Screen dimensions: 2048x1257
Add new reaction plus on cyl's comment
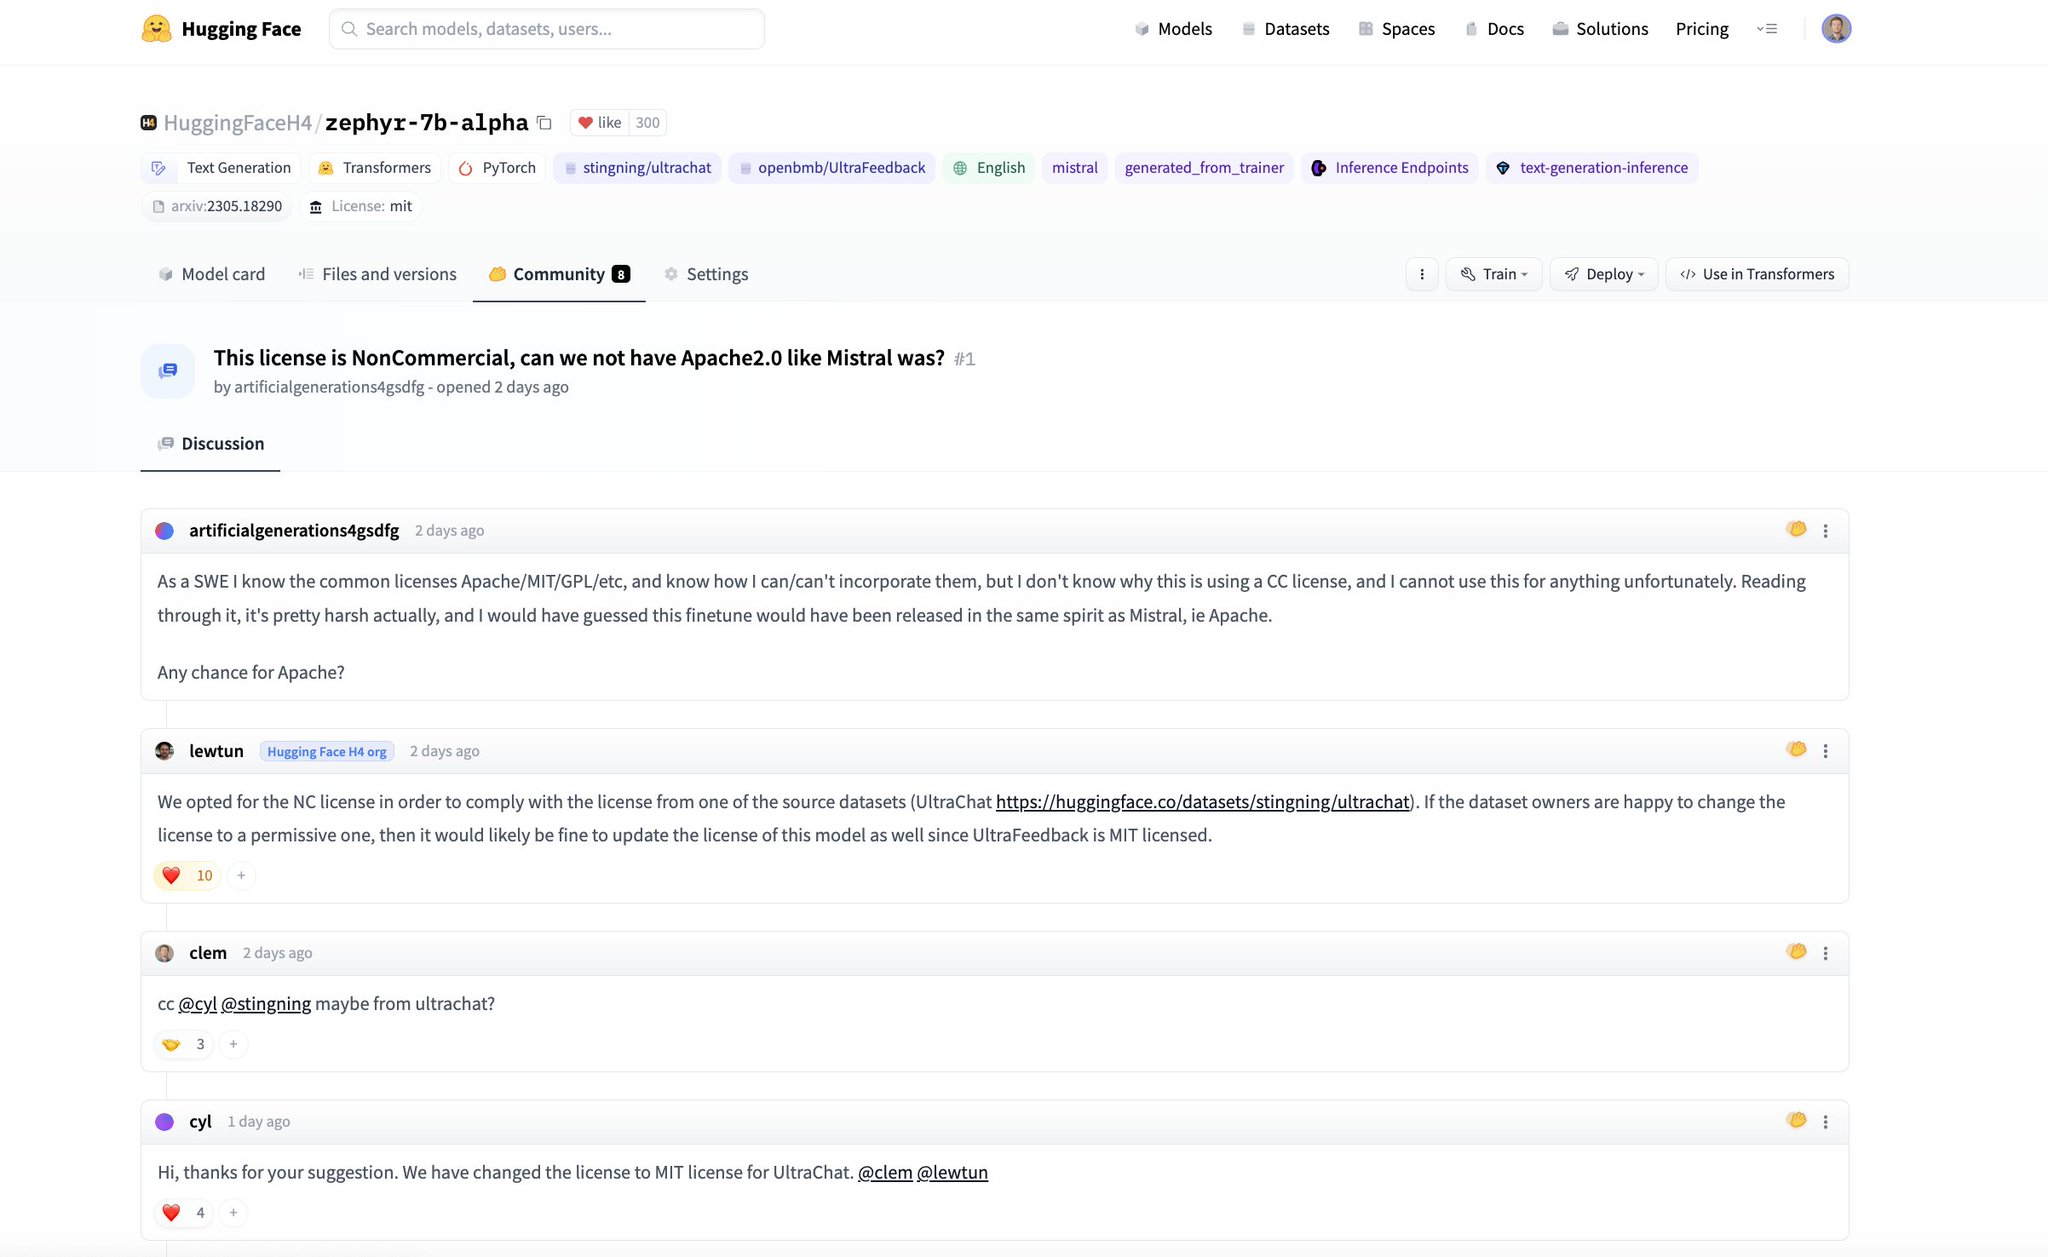tap(233, 1213)
